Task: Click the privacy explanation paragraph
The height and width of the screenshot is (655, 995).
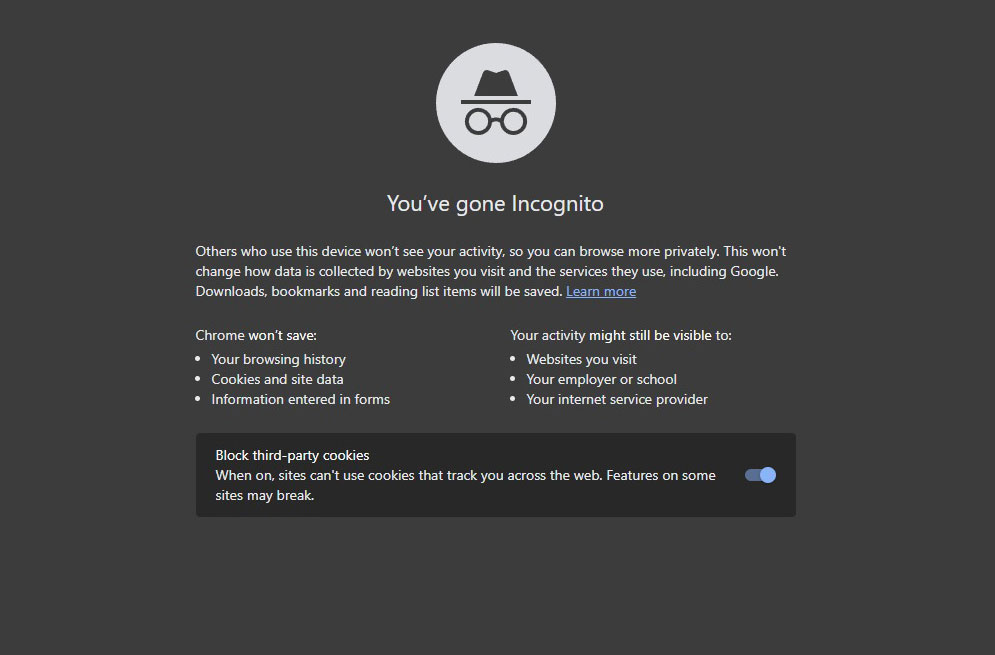Action: [491, 271]
